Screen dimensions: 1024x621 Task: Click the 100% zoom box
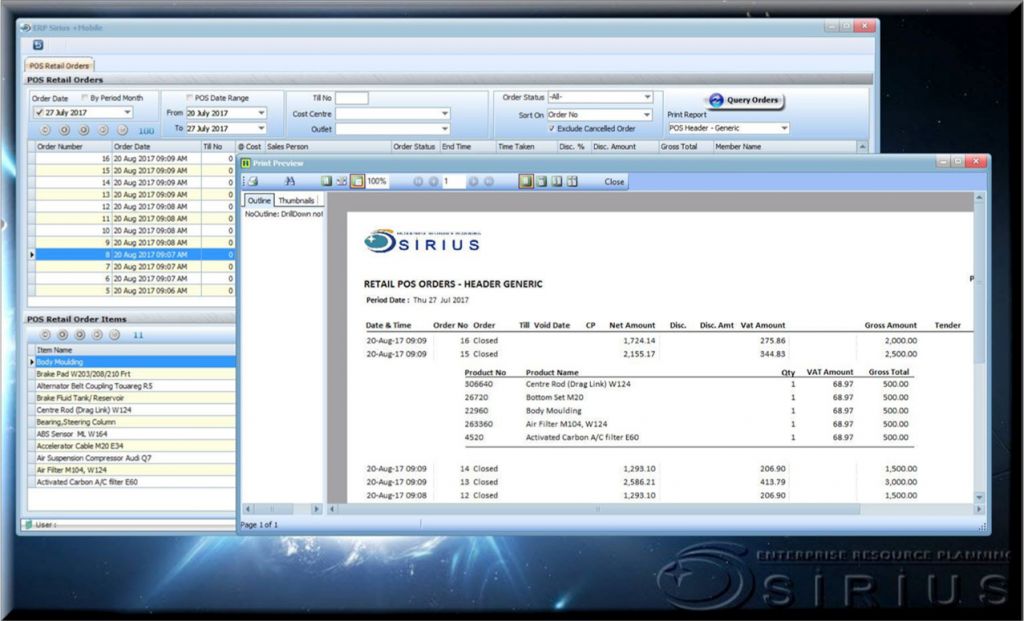(377, 182)
